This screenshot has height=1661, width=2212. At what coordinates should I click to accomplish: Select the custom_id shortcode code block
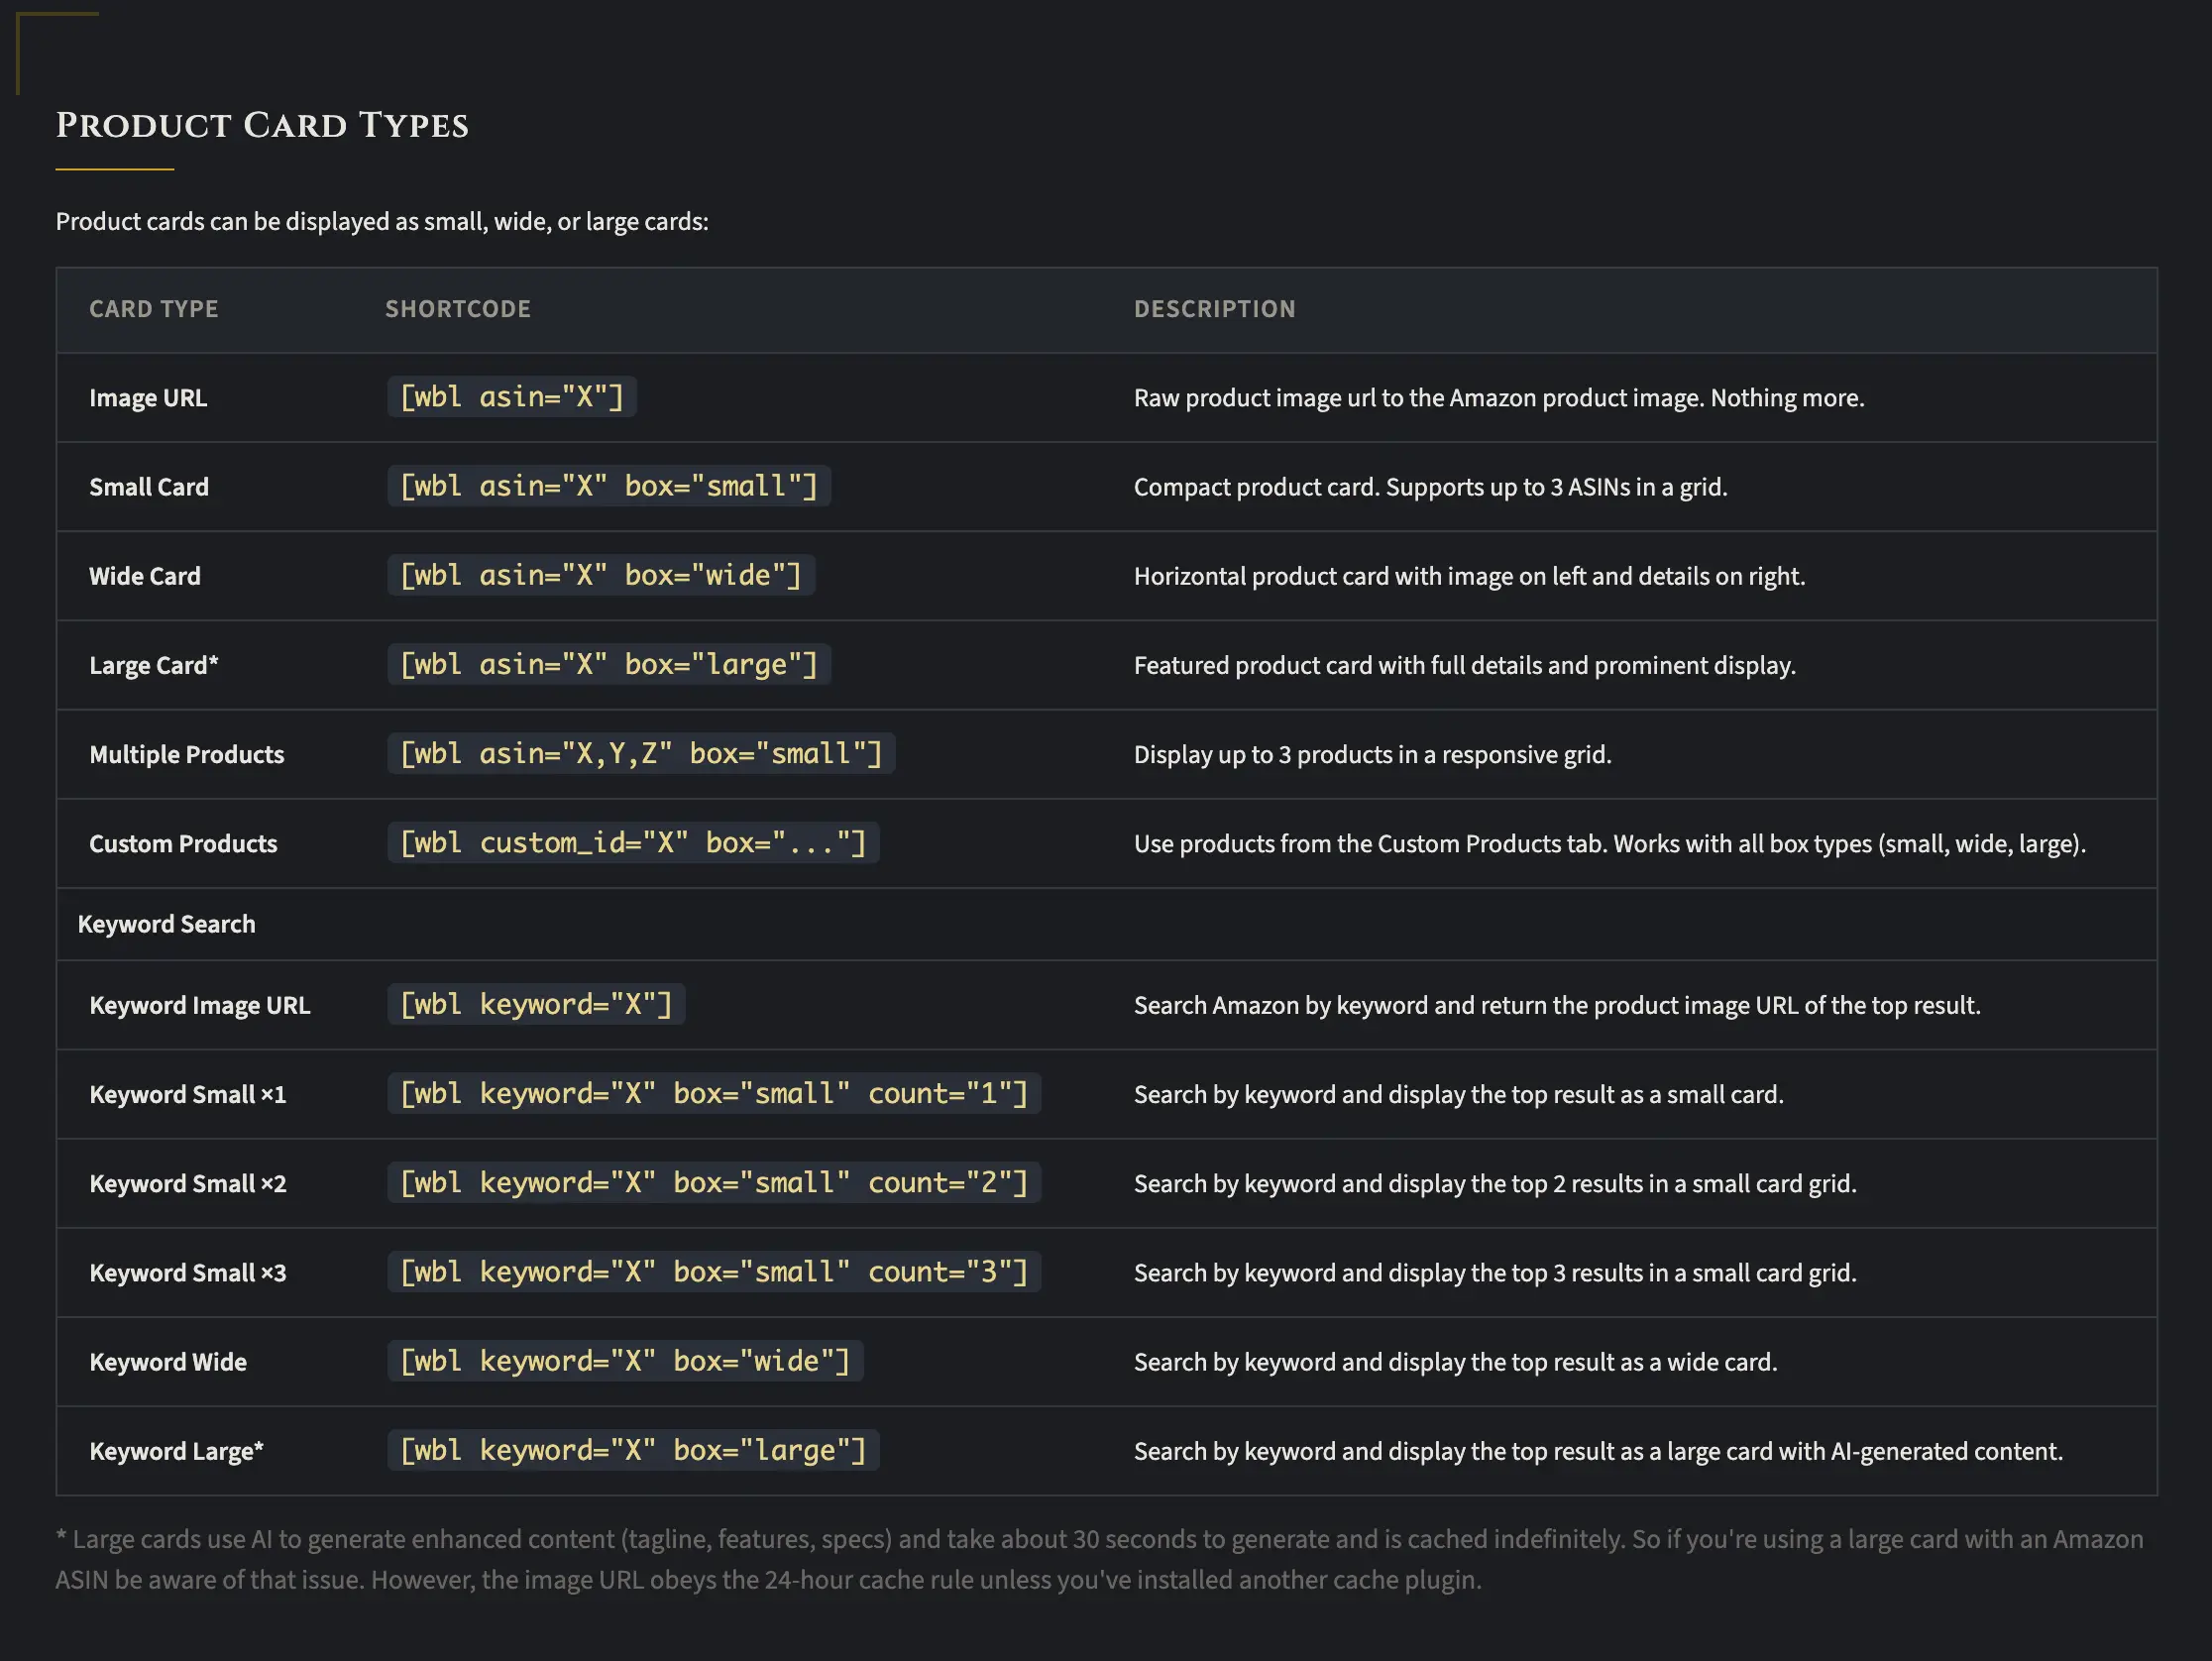(x=632, y=843)
